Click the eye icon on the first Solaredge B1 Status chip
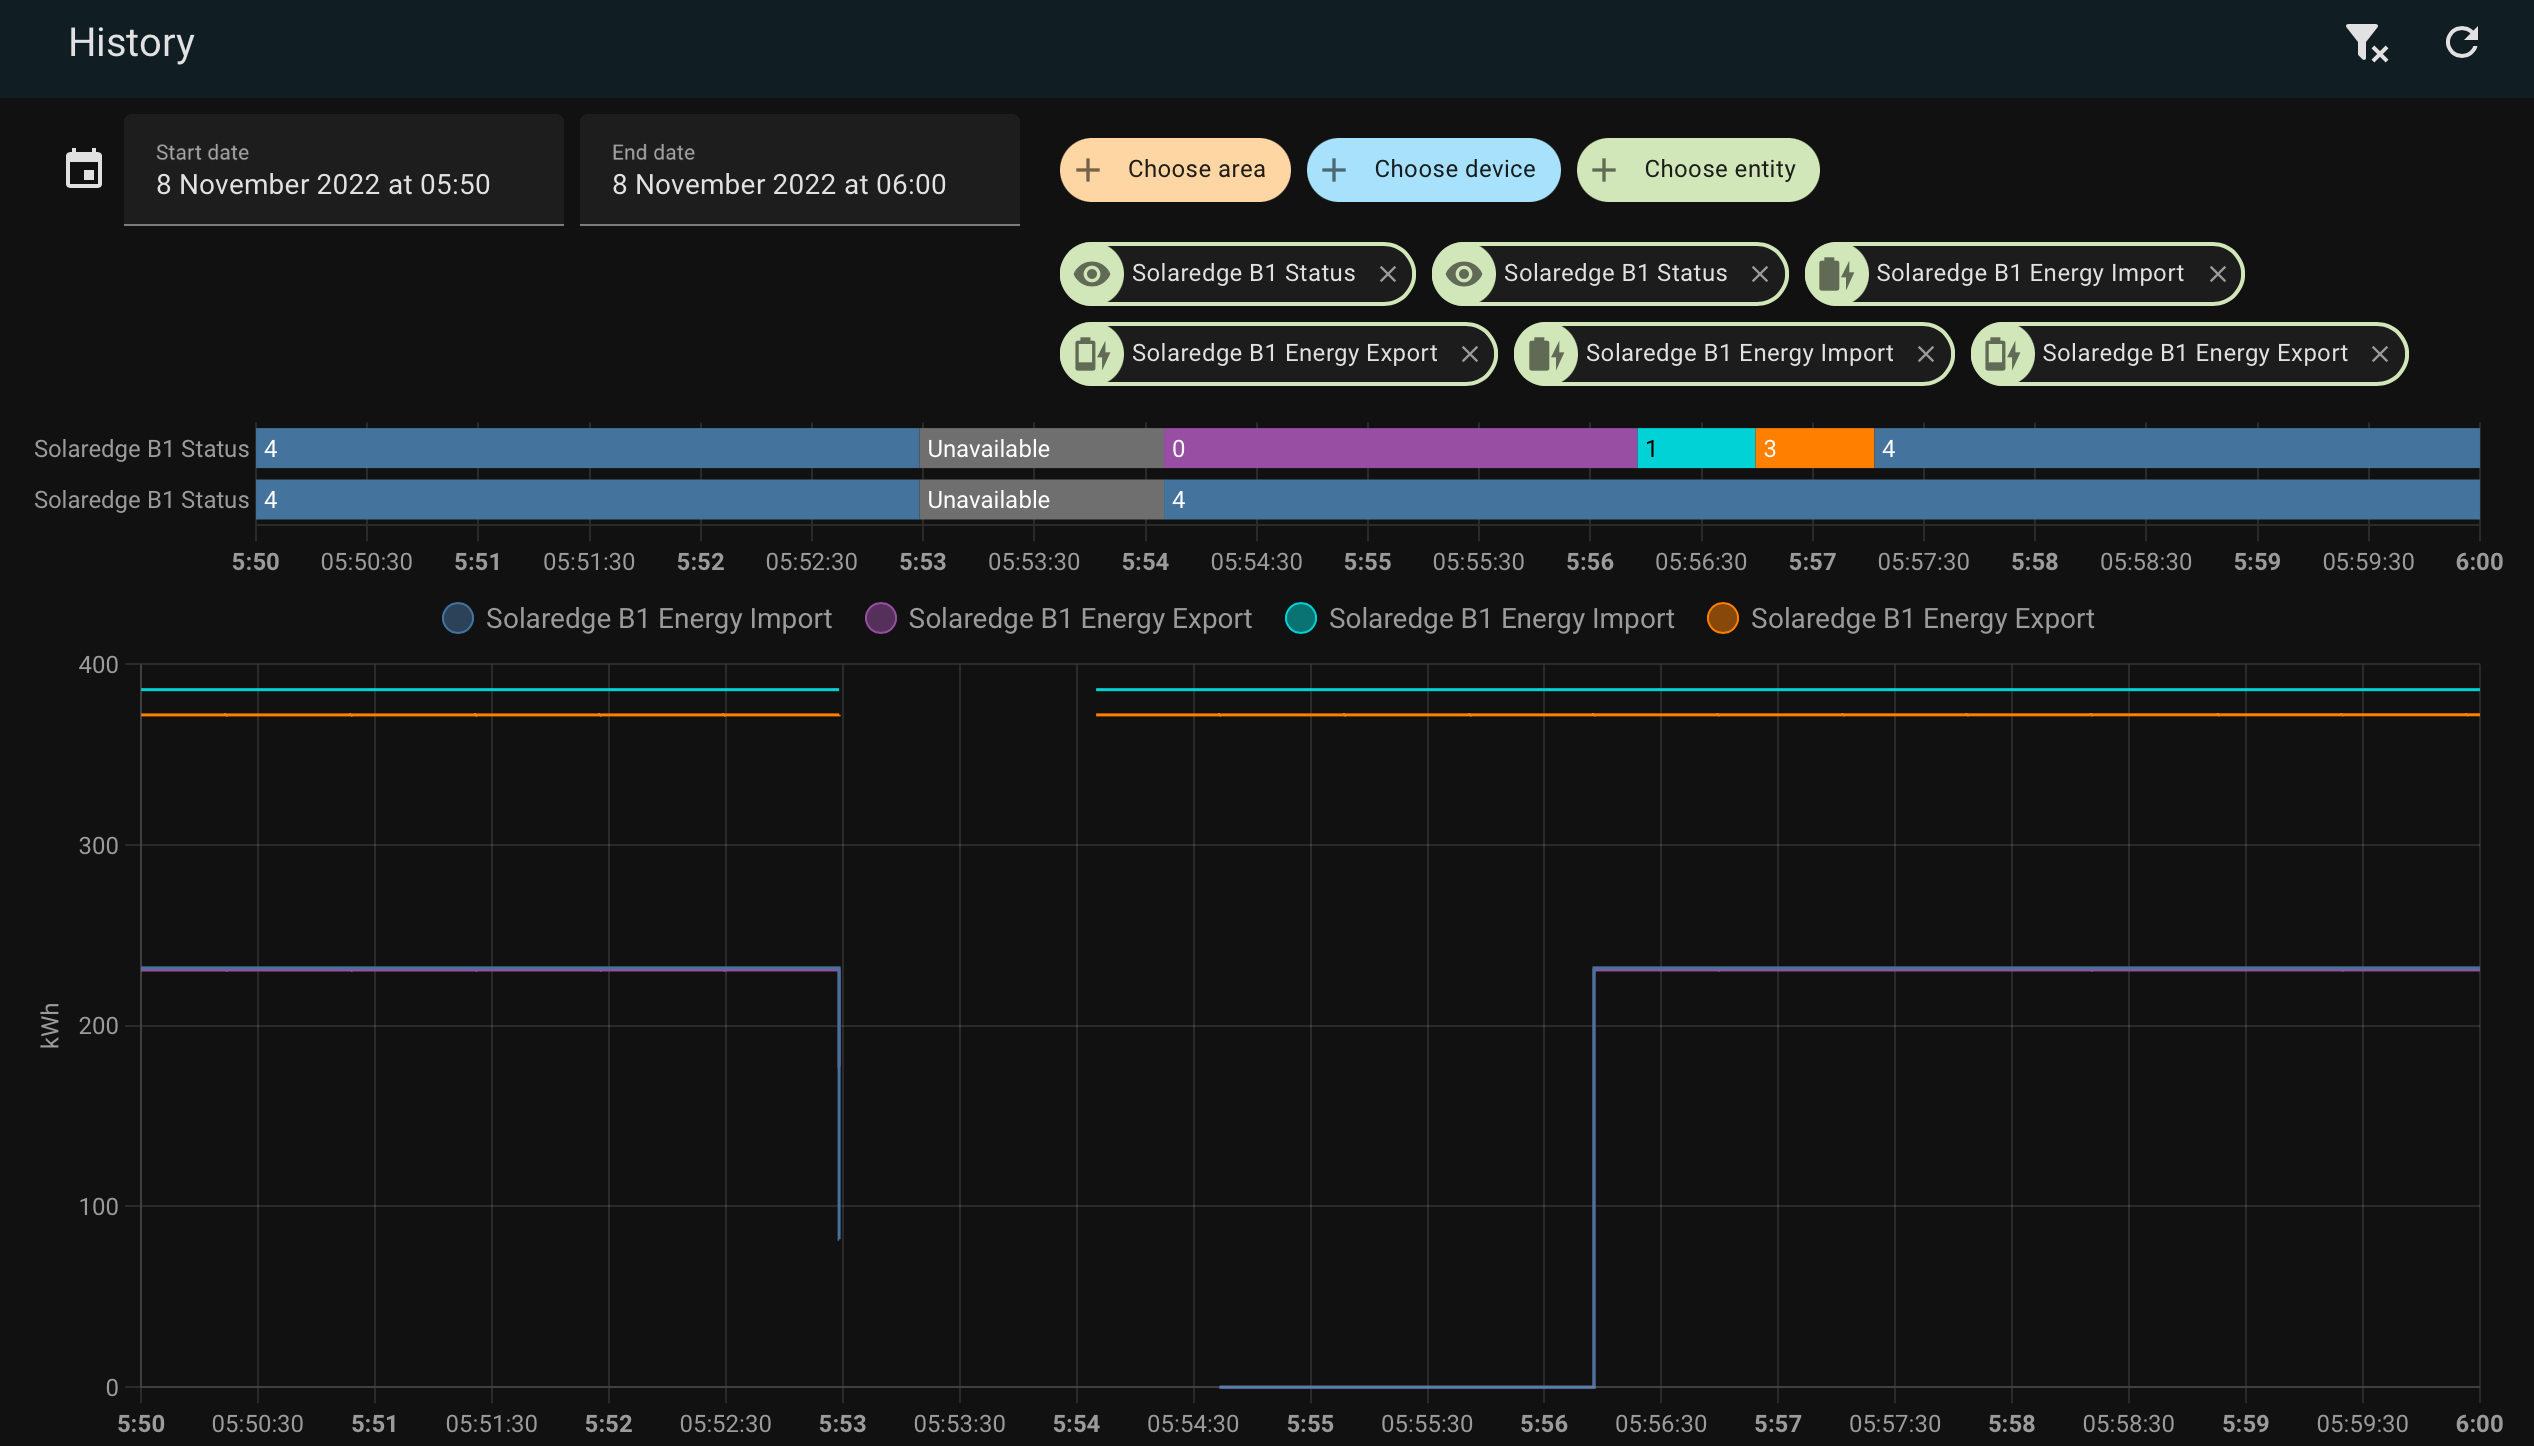 tap(1093, 273)
